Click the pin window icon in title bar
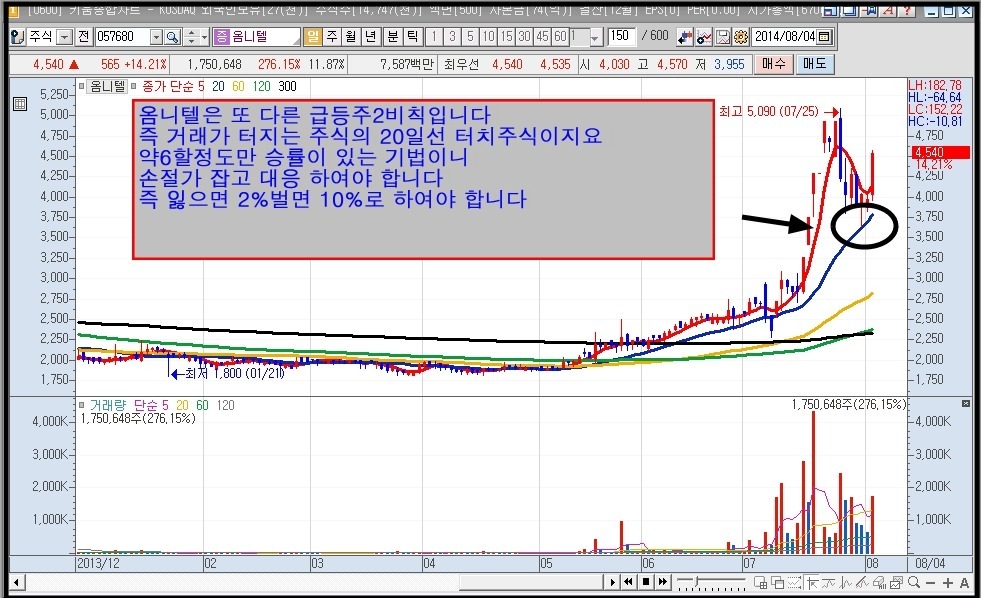The height and width of the screenshot is (598, 981). point(870,11)
